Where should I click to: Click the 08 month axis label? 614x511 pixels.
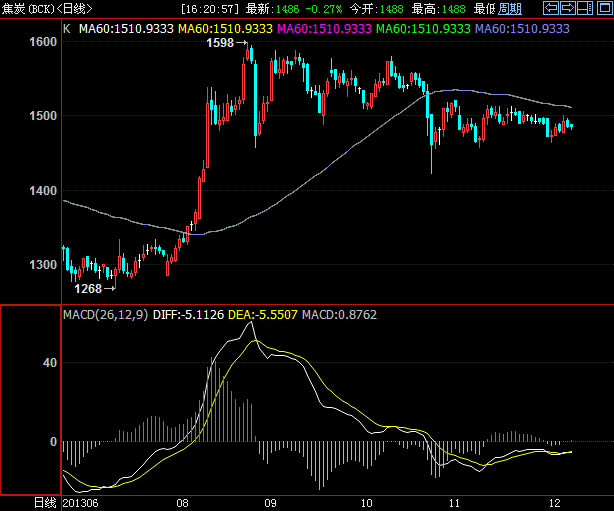[x=182, y=503]
